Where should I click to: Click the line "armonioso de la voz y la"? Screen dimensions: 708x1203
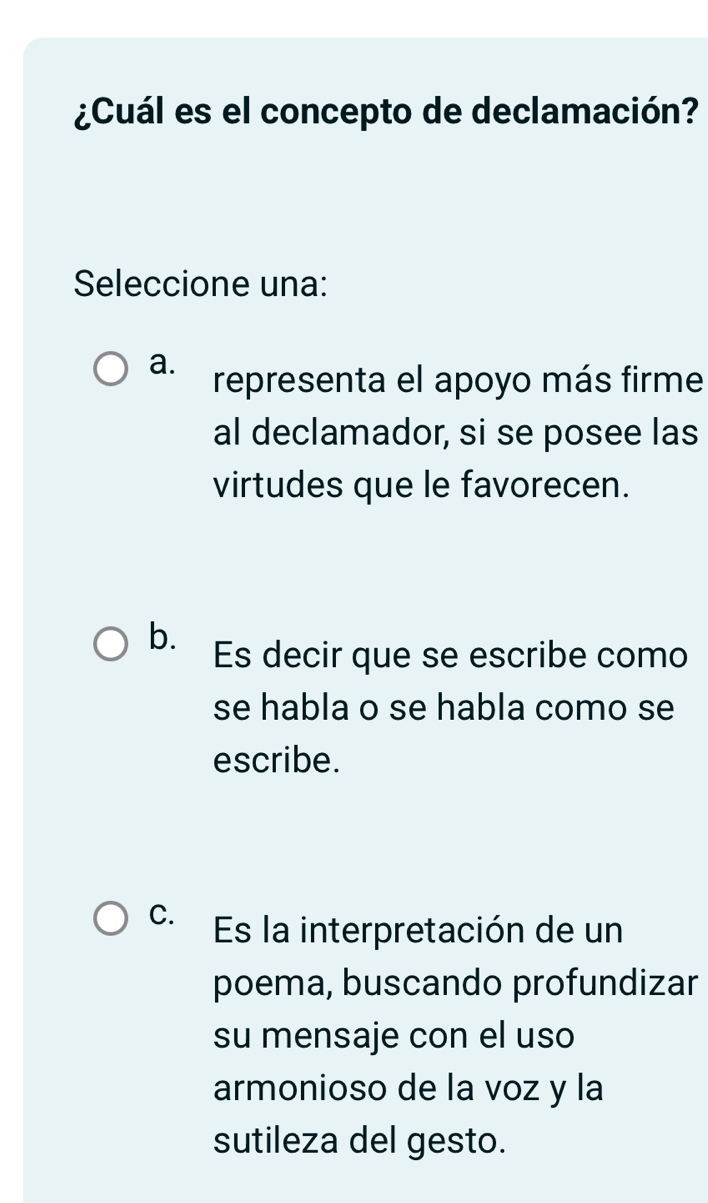pyautogui.click(x=408, y=1088)
